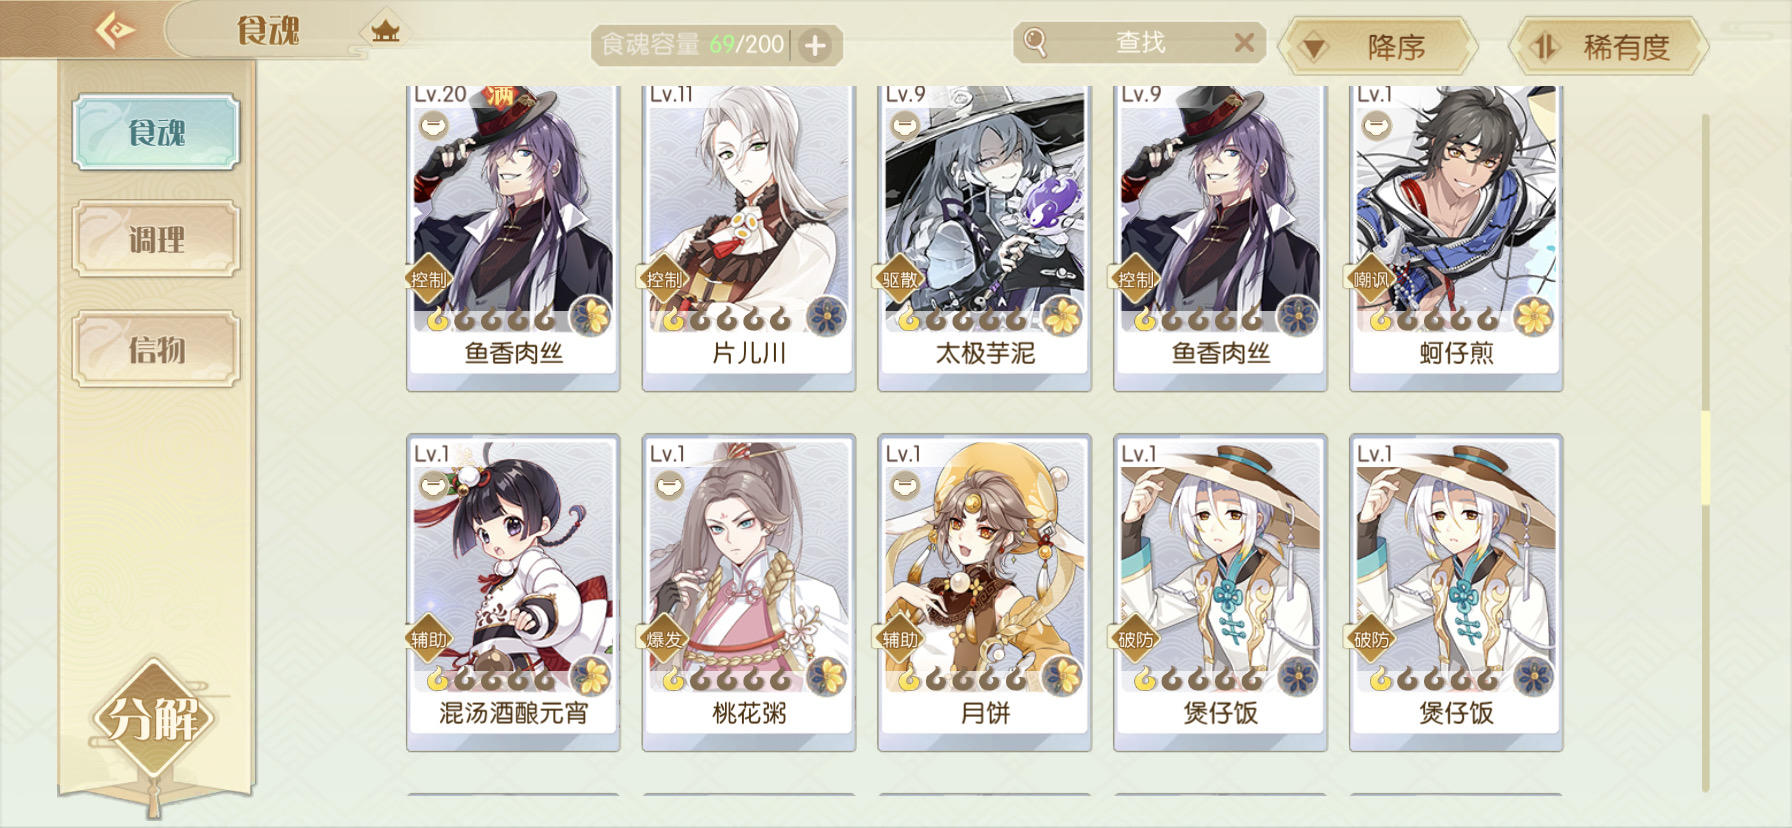Click the 控制 role tag on Lv.20 鱼香肉丝
The height and width of the screenshot is (828, 1792).
[428, 279]
